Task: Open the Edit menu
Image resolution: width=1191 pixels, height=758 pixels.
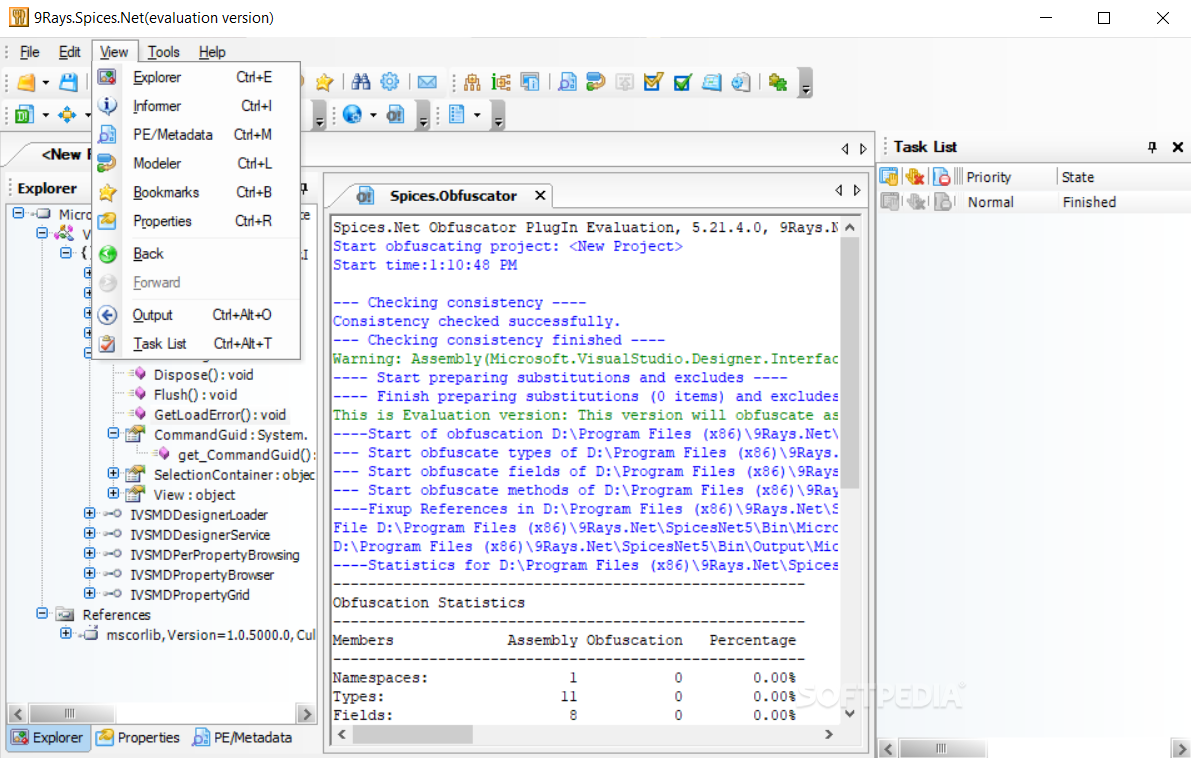Action: 69,52
